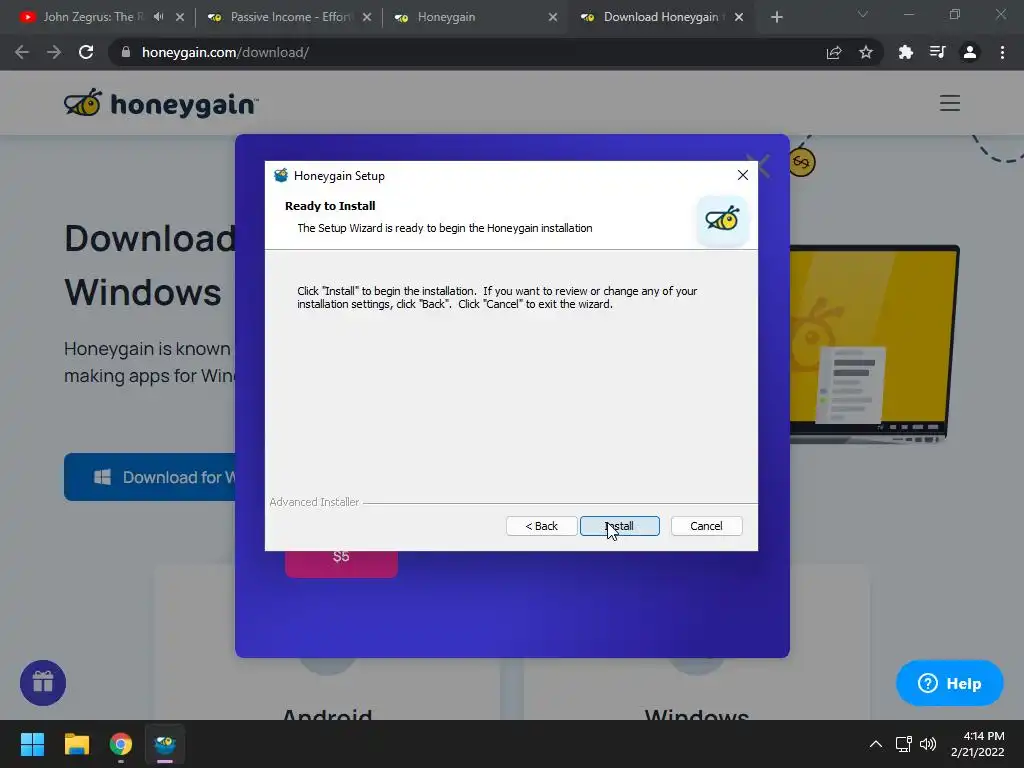Open the clock and date flyout

[978, 744]
